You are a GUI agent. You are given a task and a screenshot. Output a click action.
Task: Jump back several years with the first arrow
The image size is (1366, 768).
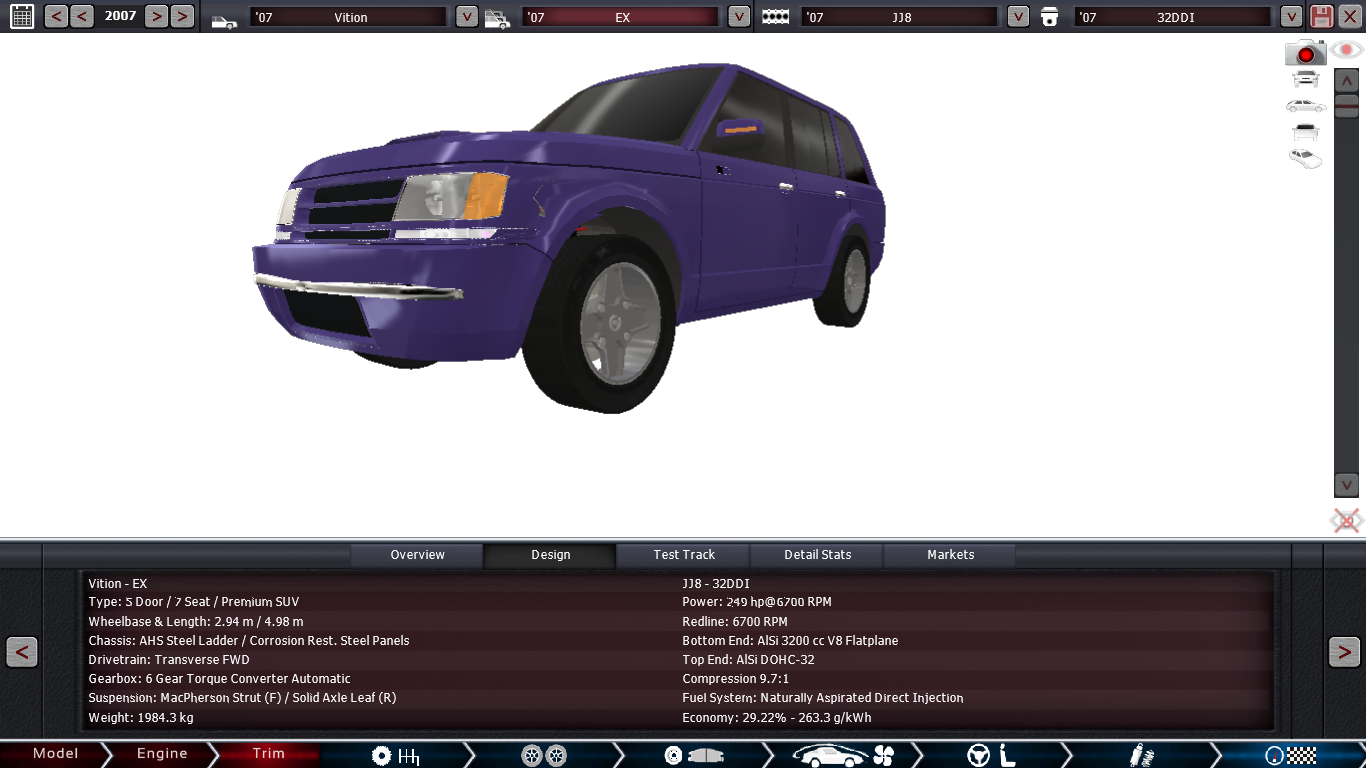tap(56, 16)
